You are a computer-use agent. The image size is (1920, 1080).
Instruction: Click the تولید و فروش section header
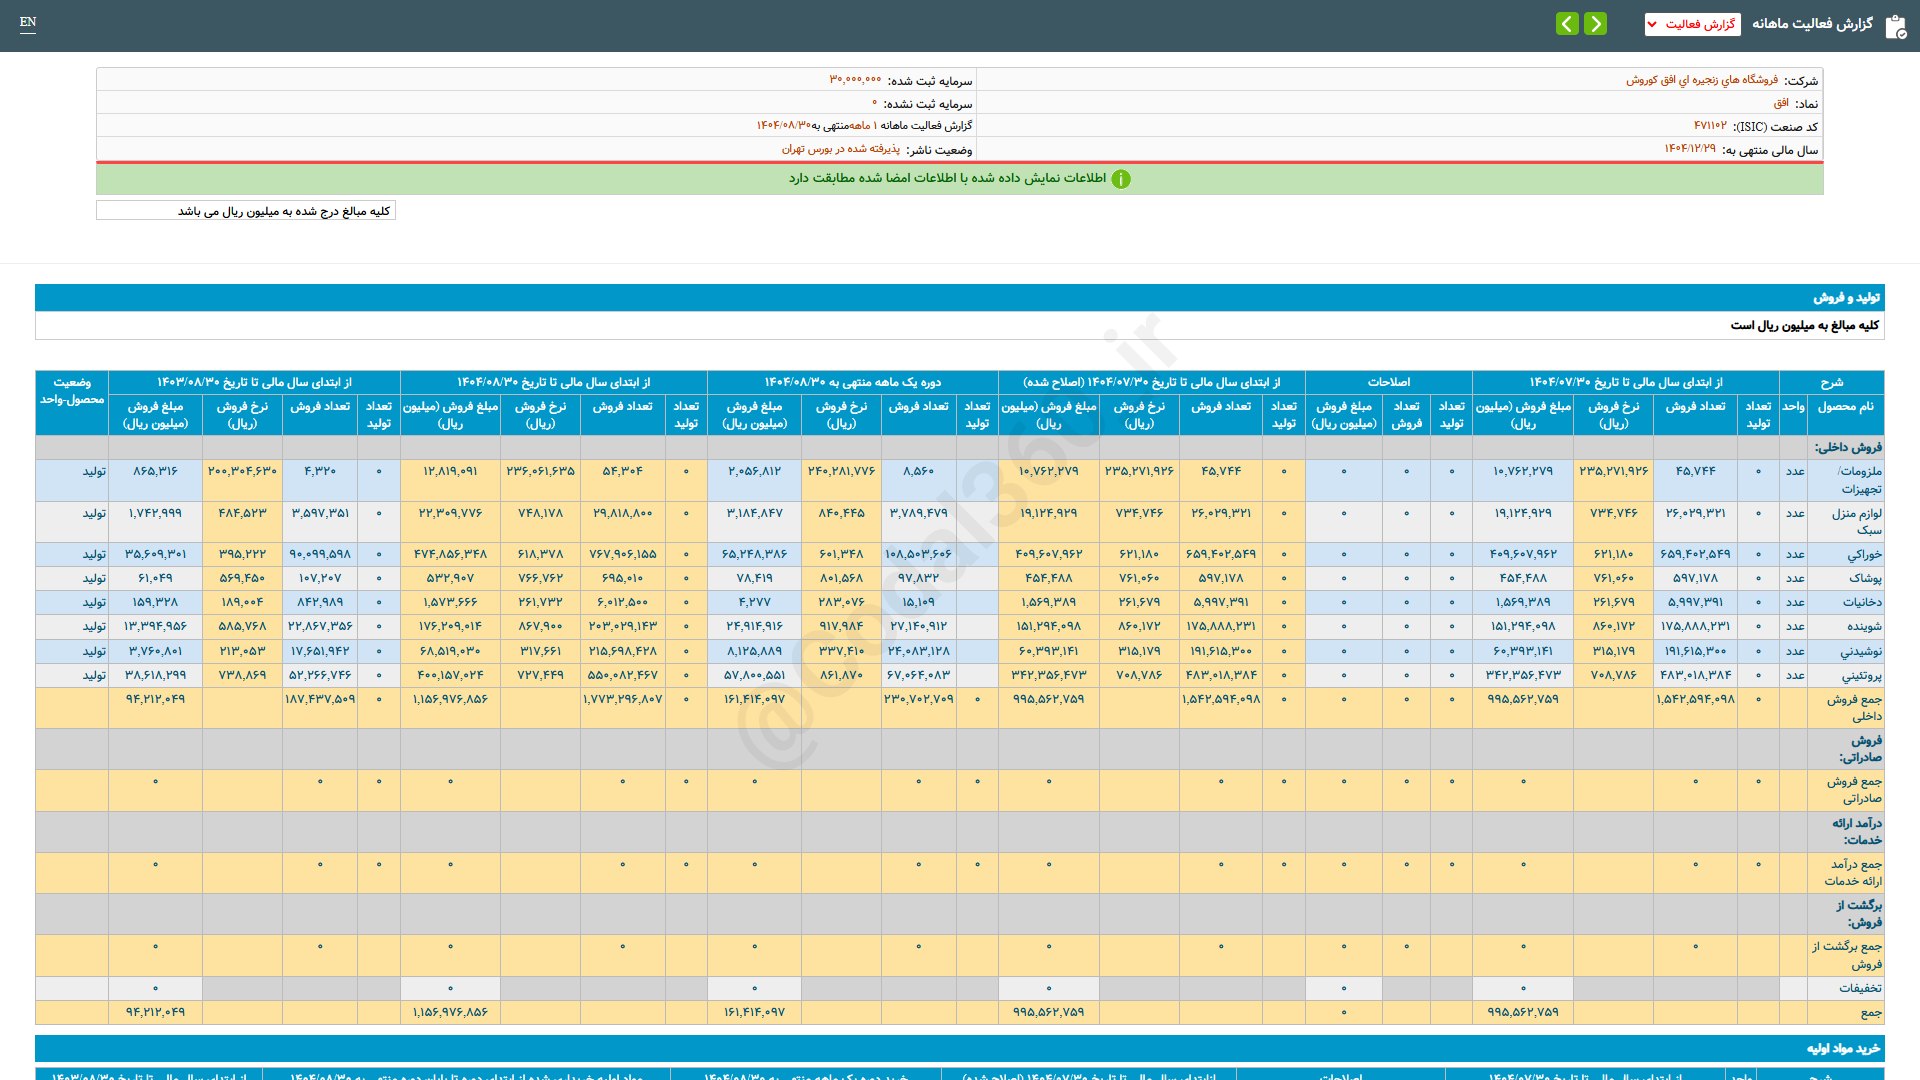tap(1846, 298)
